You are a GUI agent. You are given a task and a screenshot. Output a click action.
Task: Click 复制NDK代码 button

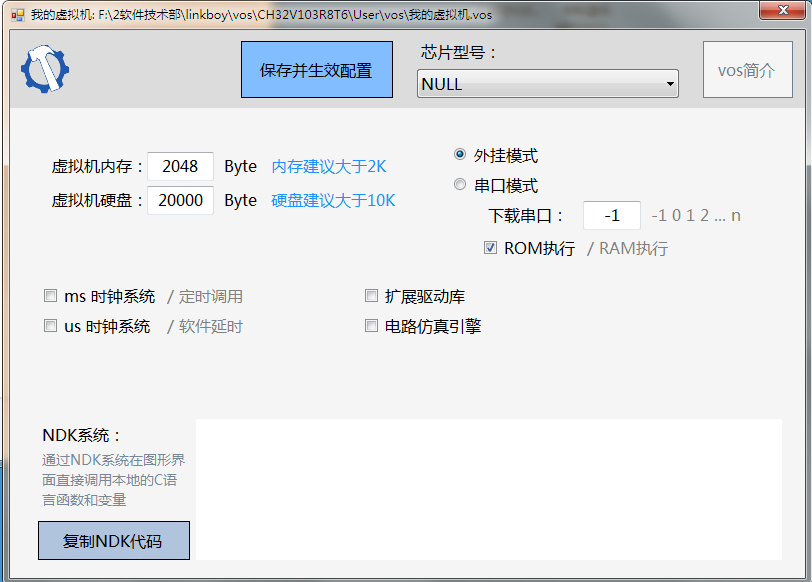113,540
